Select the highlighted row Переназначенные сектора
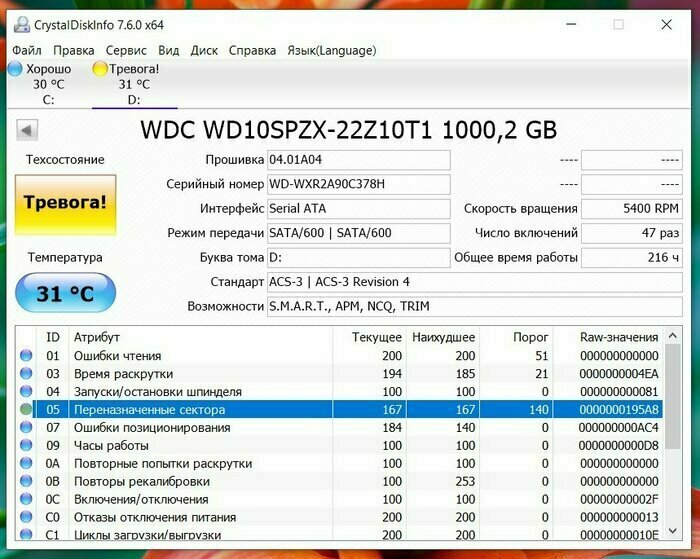The width and height of the screenshot is (700, 559). (340, 409)
